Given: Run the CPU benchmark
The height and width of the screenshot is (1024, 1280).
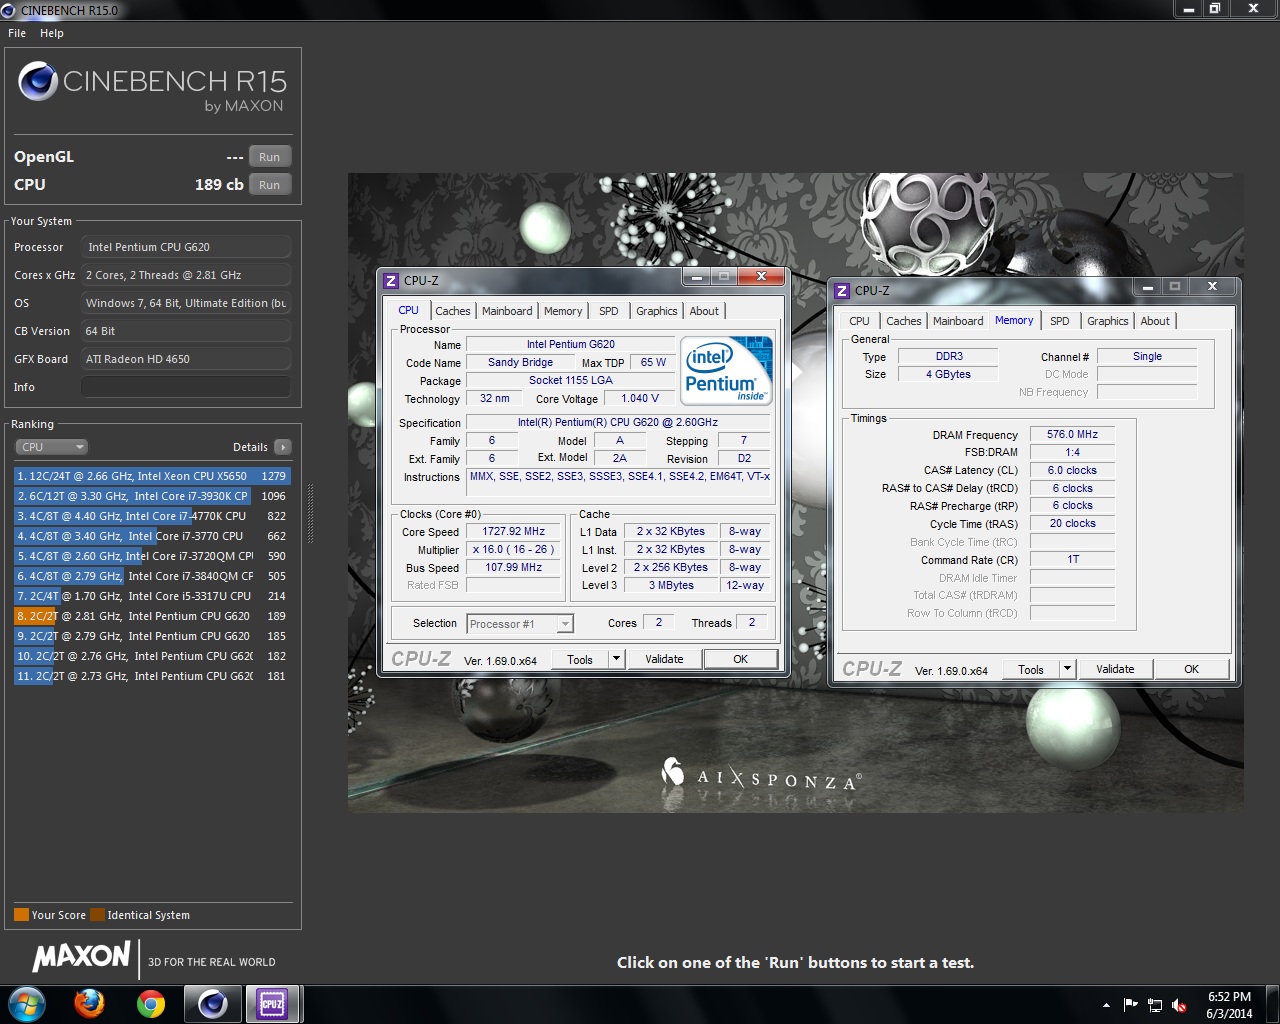Looking at the screenshot, I should click(270, 185).
